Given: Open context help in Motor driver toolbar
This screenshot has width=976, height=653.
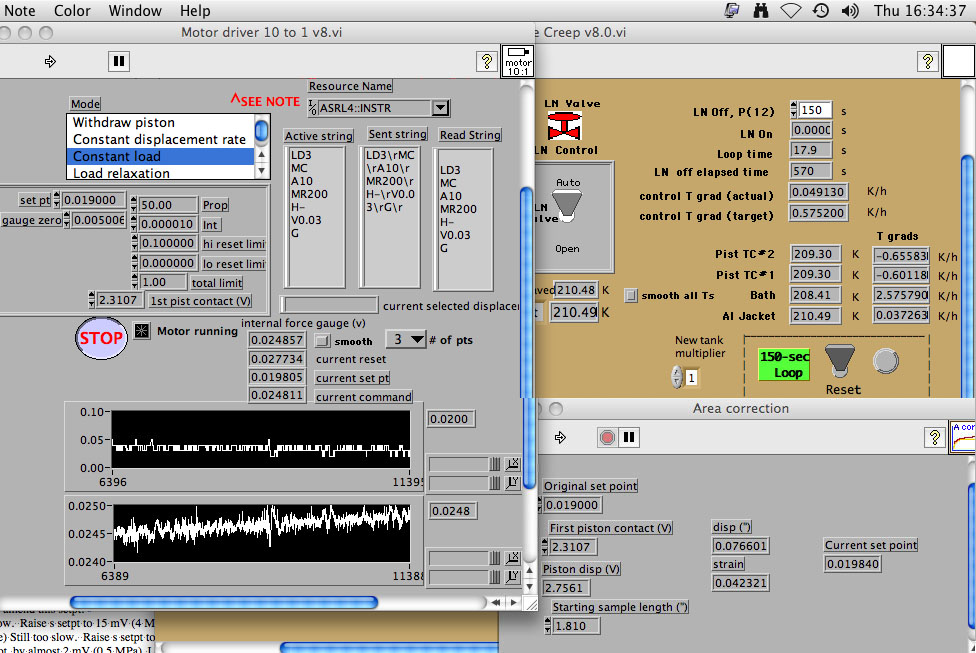Looking at the screenshot, I should point(486,62).
